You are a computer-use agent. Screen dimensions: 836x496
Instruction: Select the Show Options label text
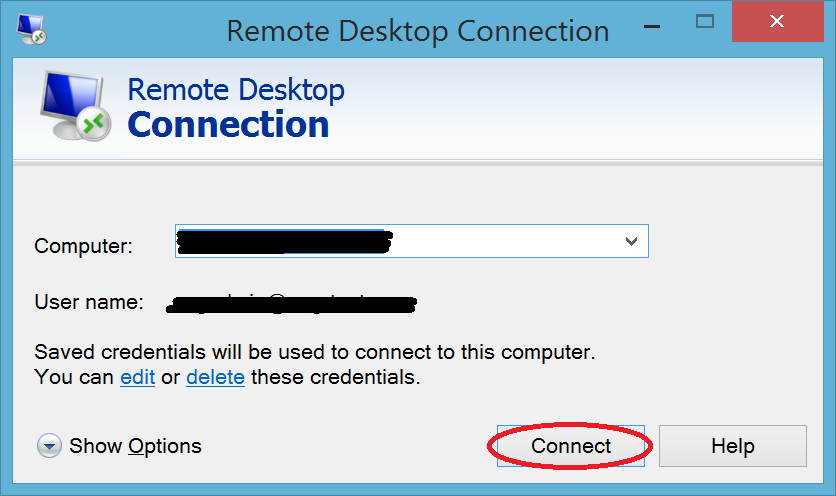pyautogui.click(x=135, y=446)
